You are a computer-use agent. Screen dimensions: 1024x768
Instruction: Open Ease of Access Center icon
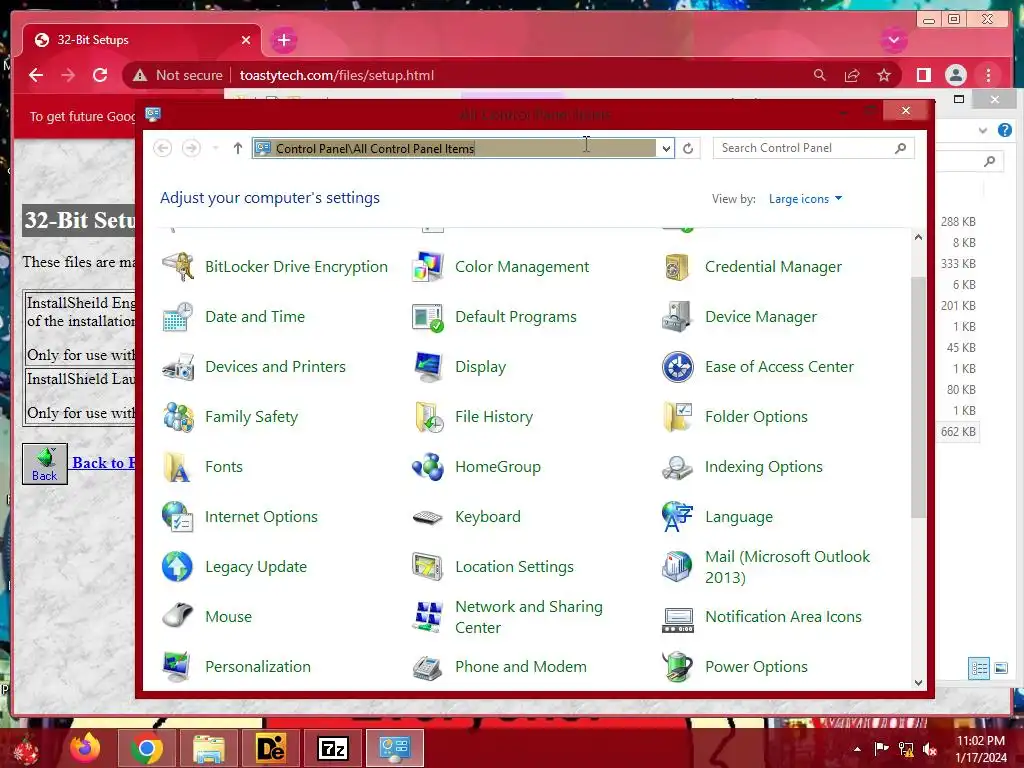pos(677,367)
